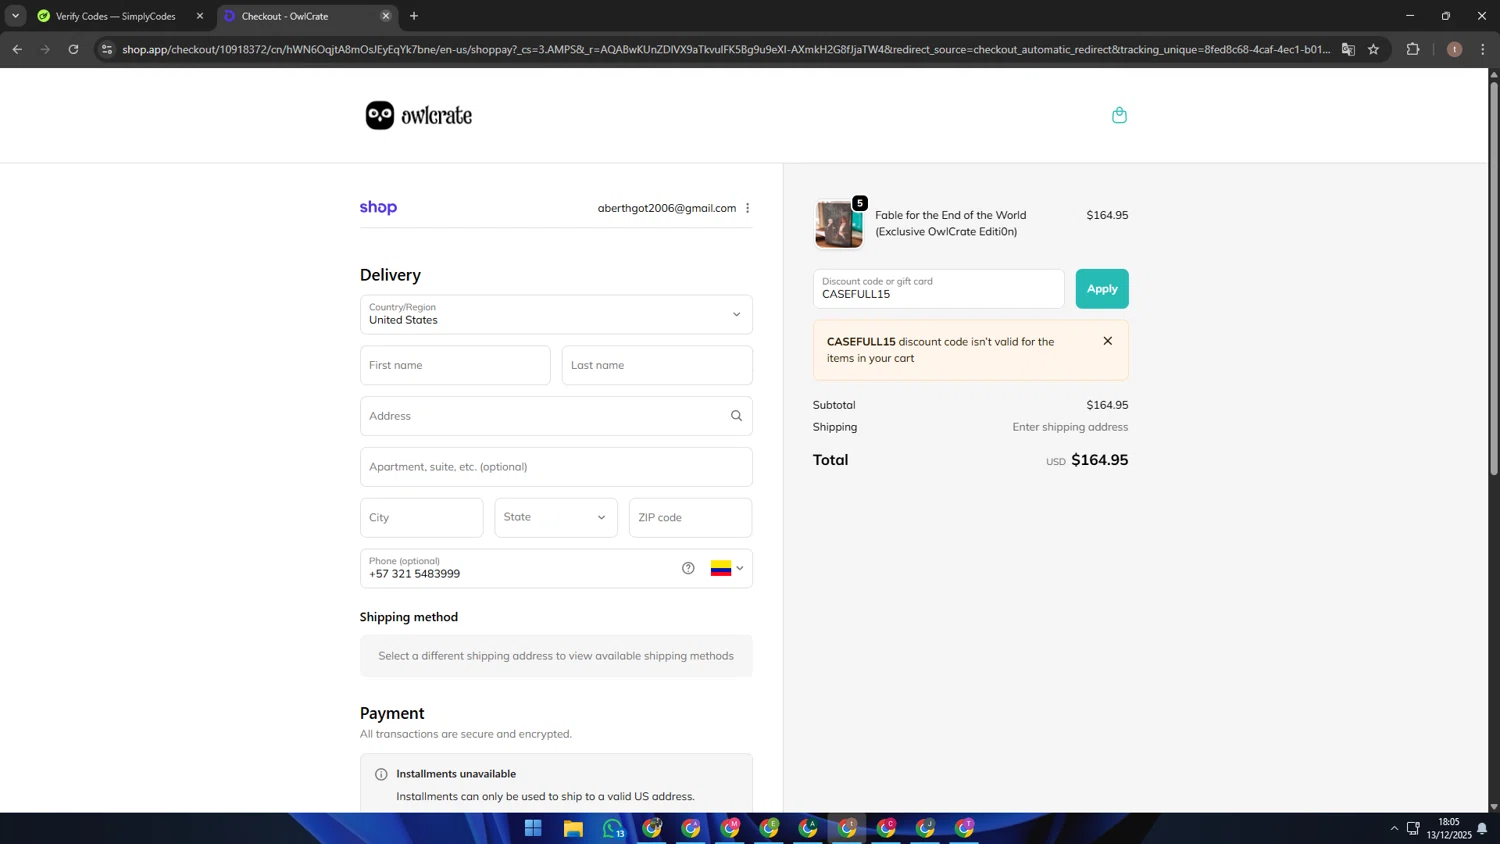Screen dimensions: 1500x844
Task: Open Chrome three-dot menu
Action: [x=1483, y=49]
